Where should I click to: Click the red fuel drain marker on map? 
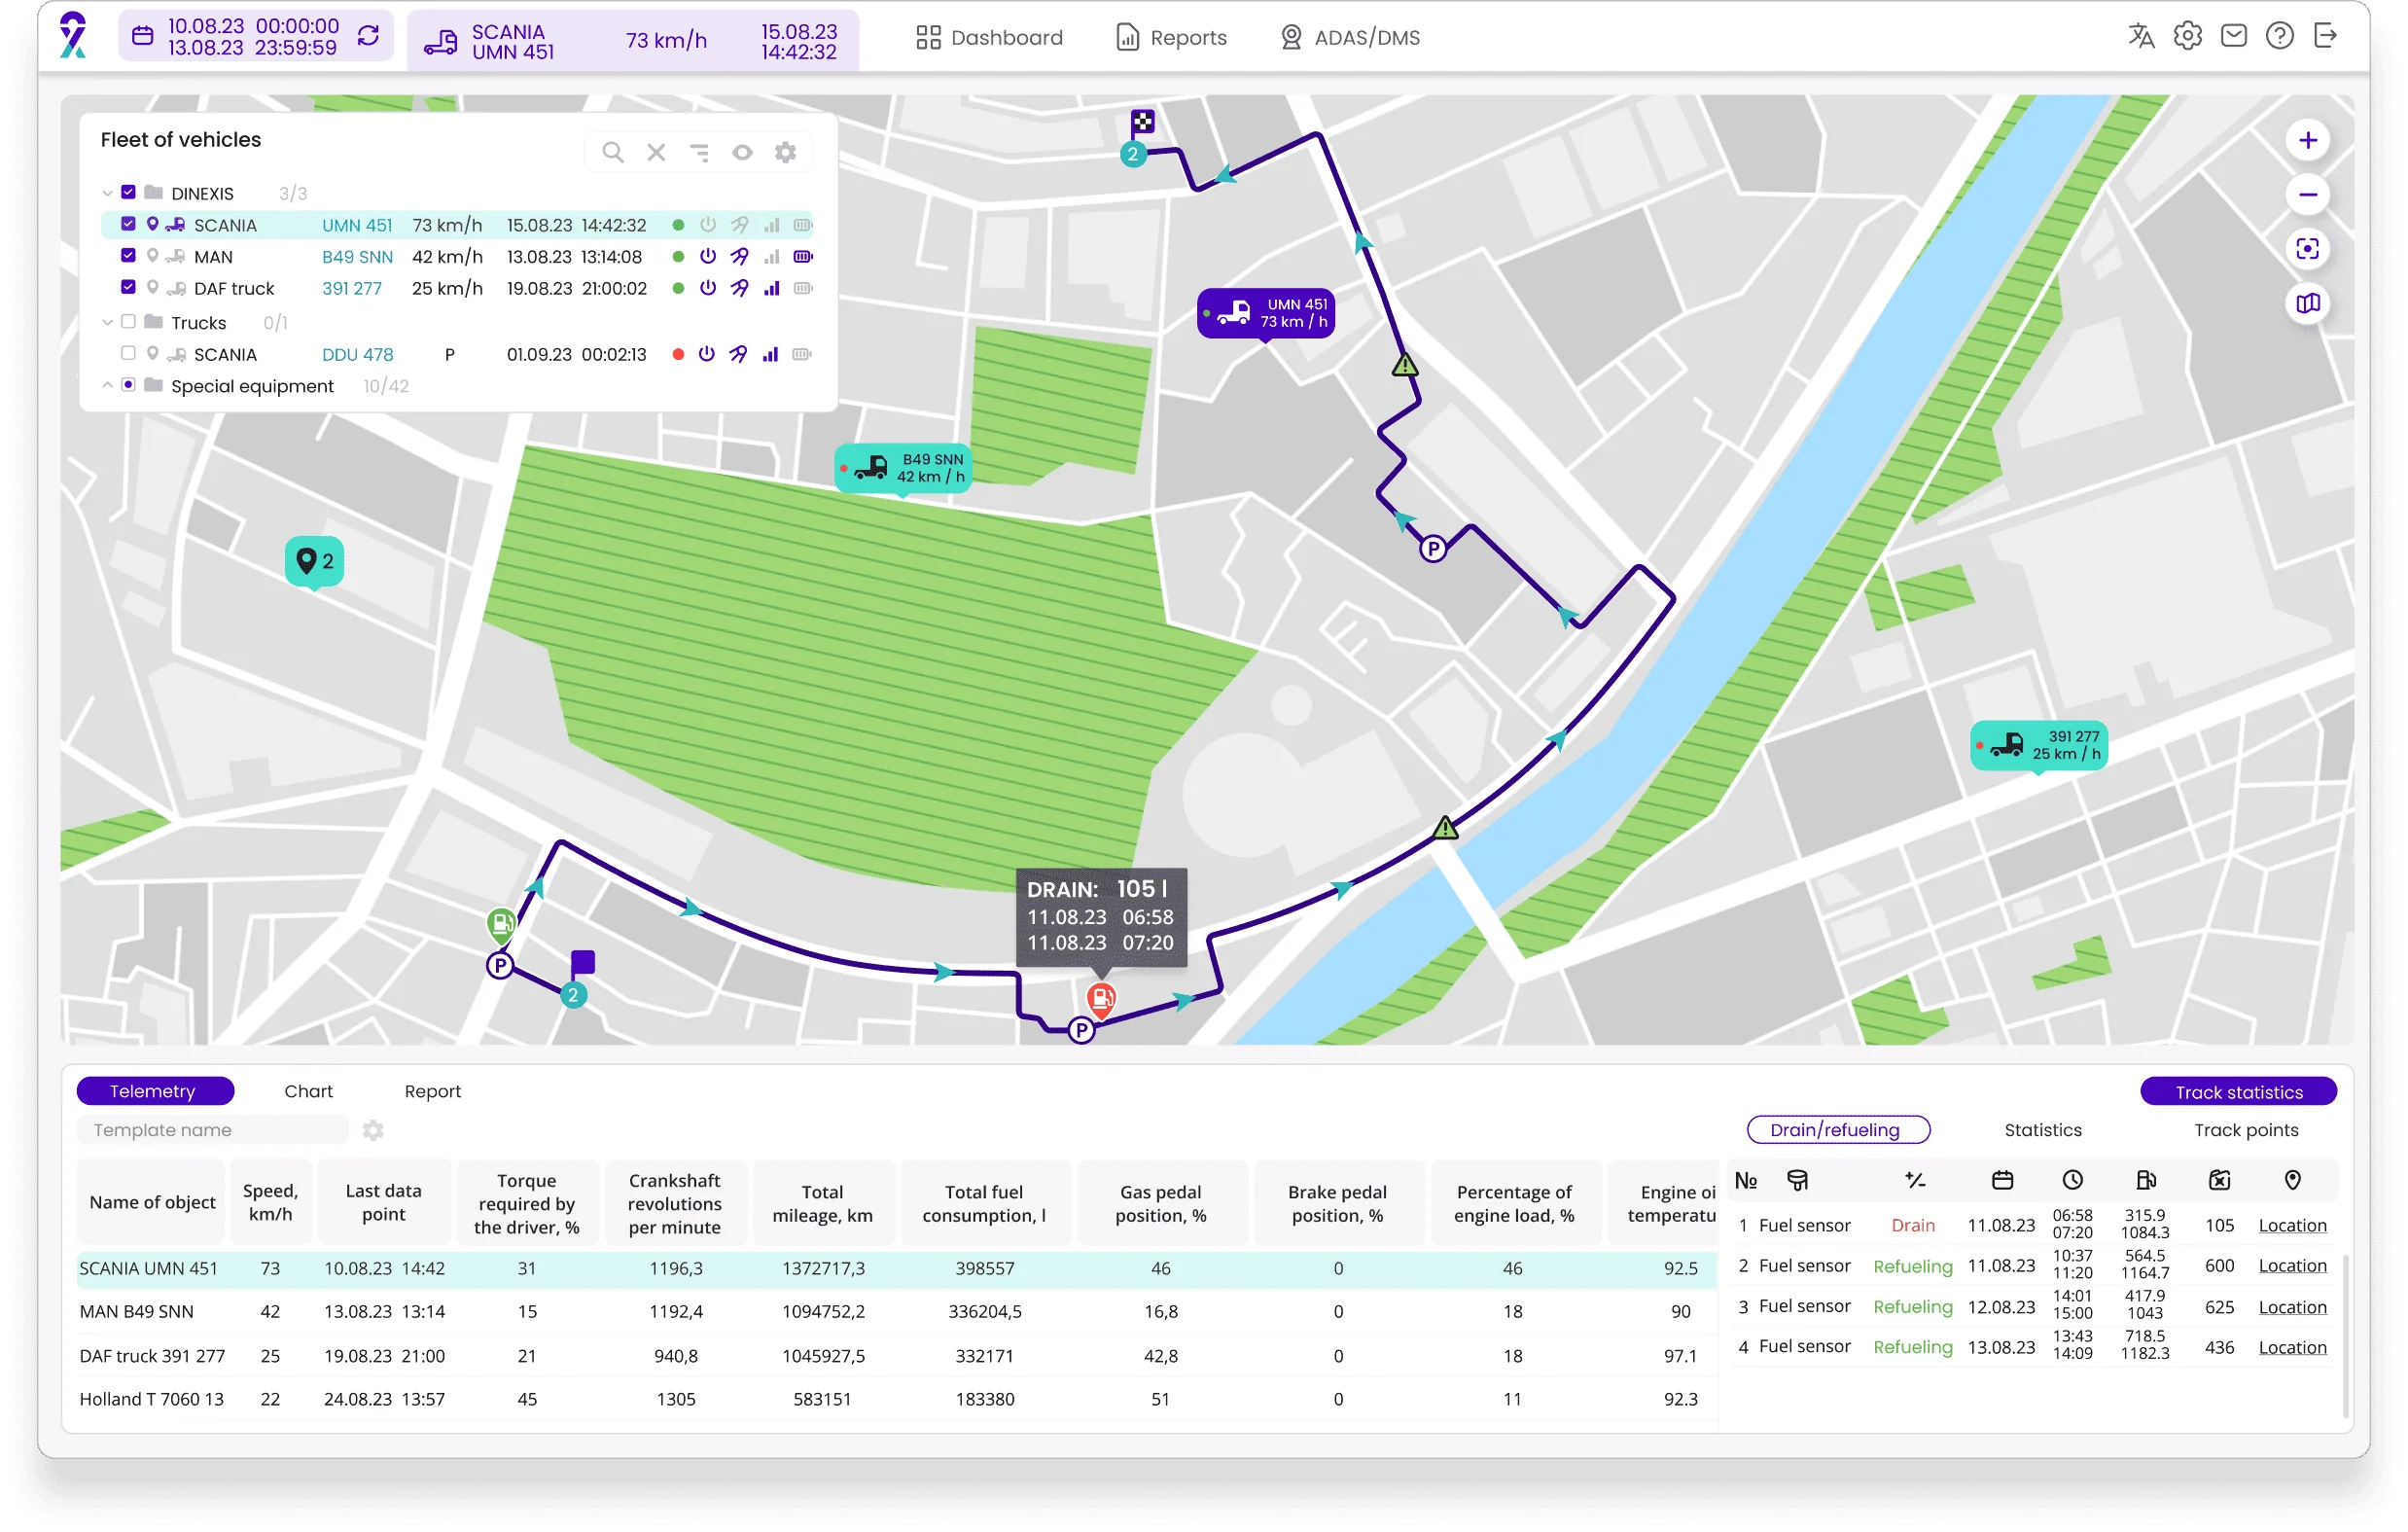click(1100, 997)
